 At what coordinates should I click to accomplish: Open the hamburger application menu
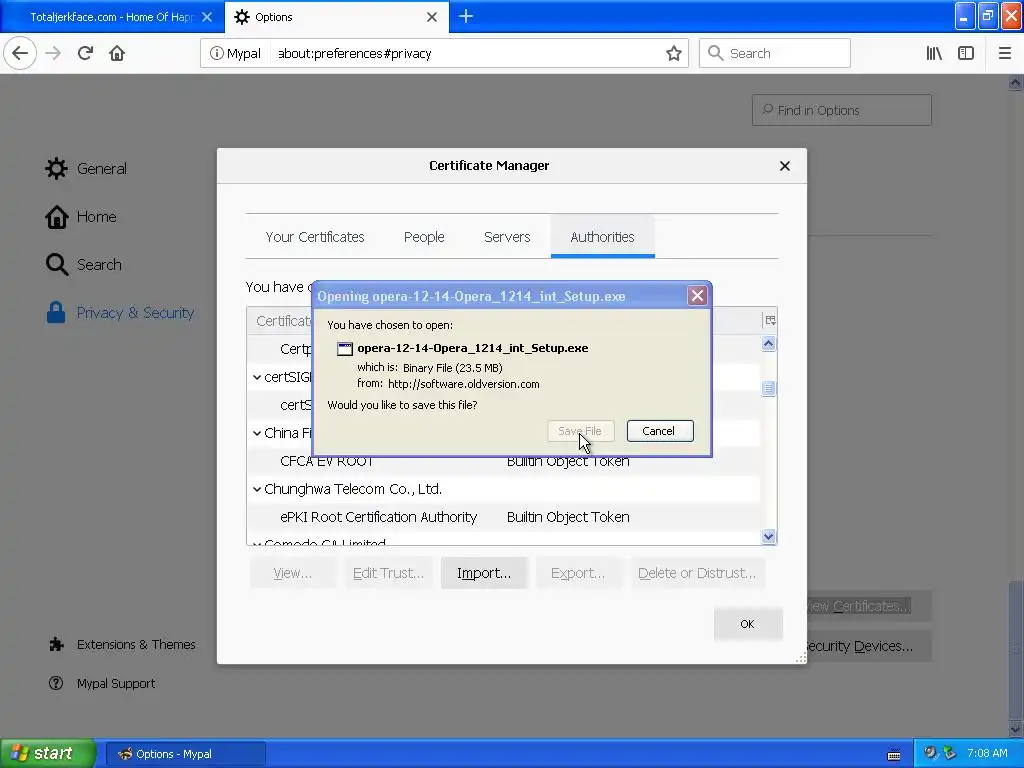tap(1004, 53)
